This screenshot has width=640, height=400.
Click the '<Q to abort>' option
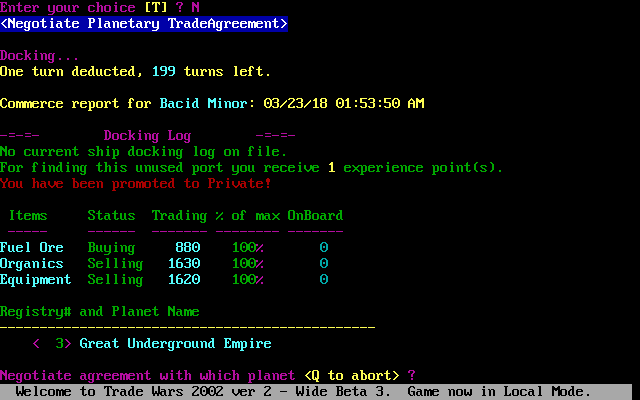point(352,376)
